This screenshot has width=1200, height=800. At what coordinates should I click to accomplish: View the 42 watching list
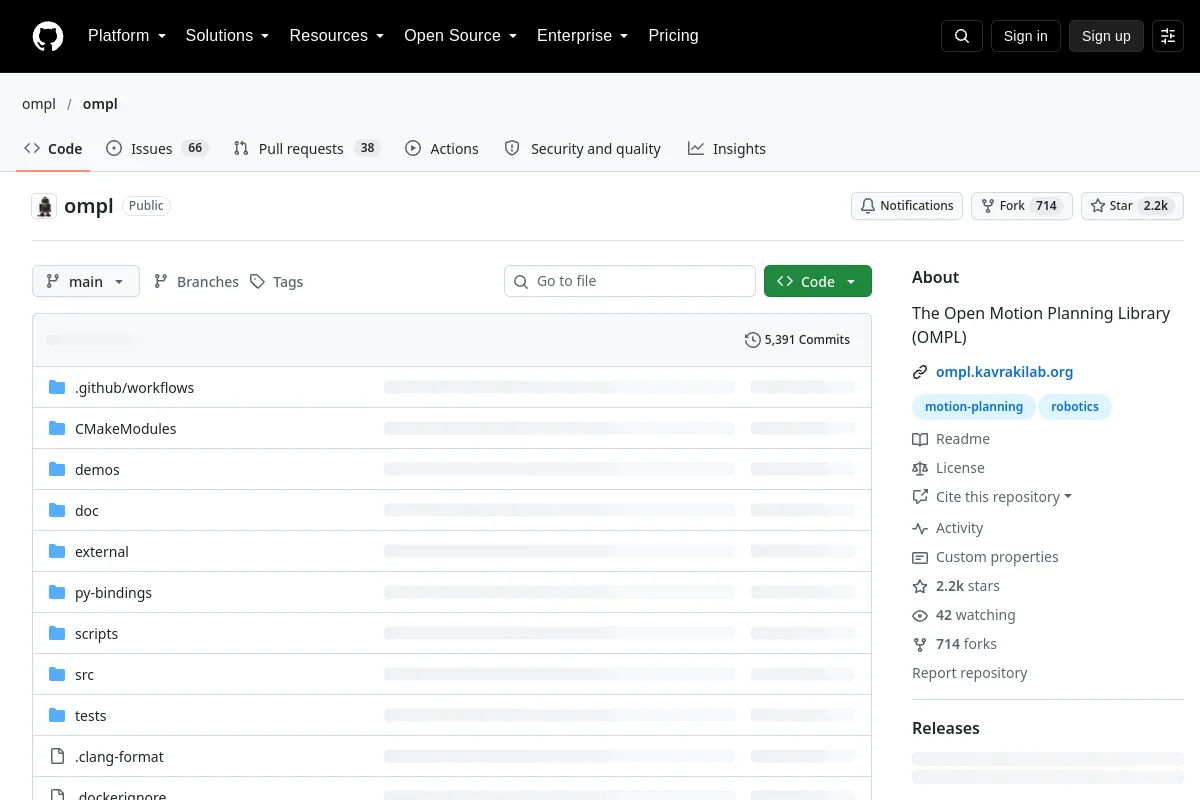[964, 615]
